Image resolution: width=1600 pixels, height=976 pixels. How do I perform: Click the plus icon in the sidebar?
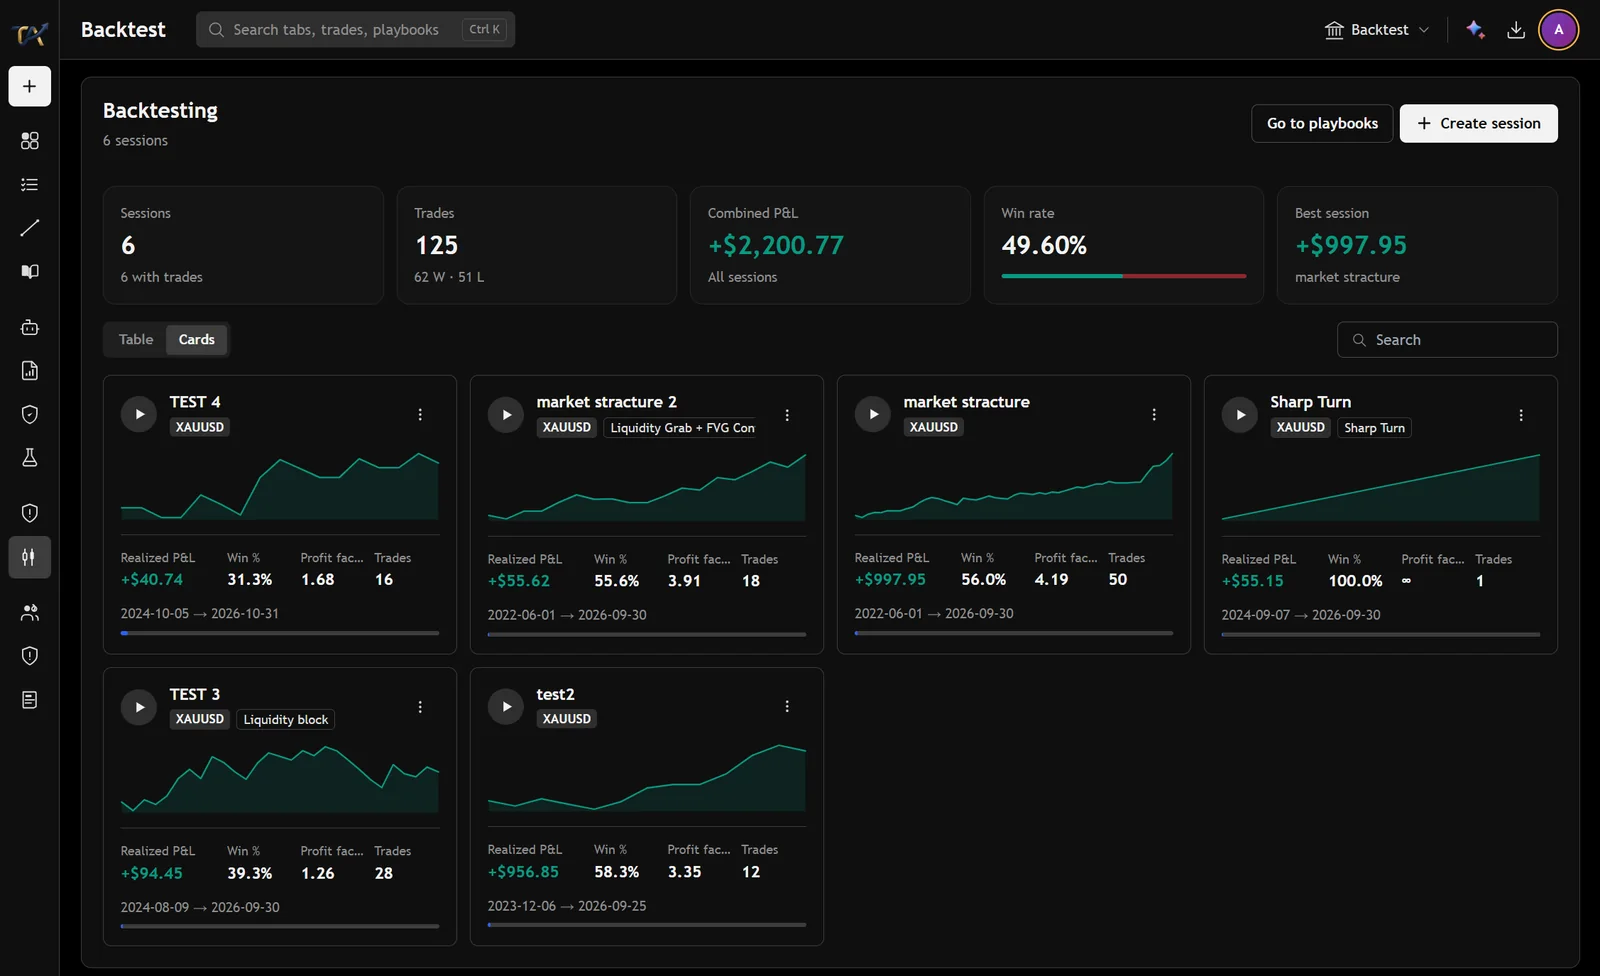tap(30, 87)
